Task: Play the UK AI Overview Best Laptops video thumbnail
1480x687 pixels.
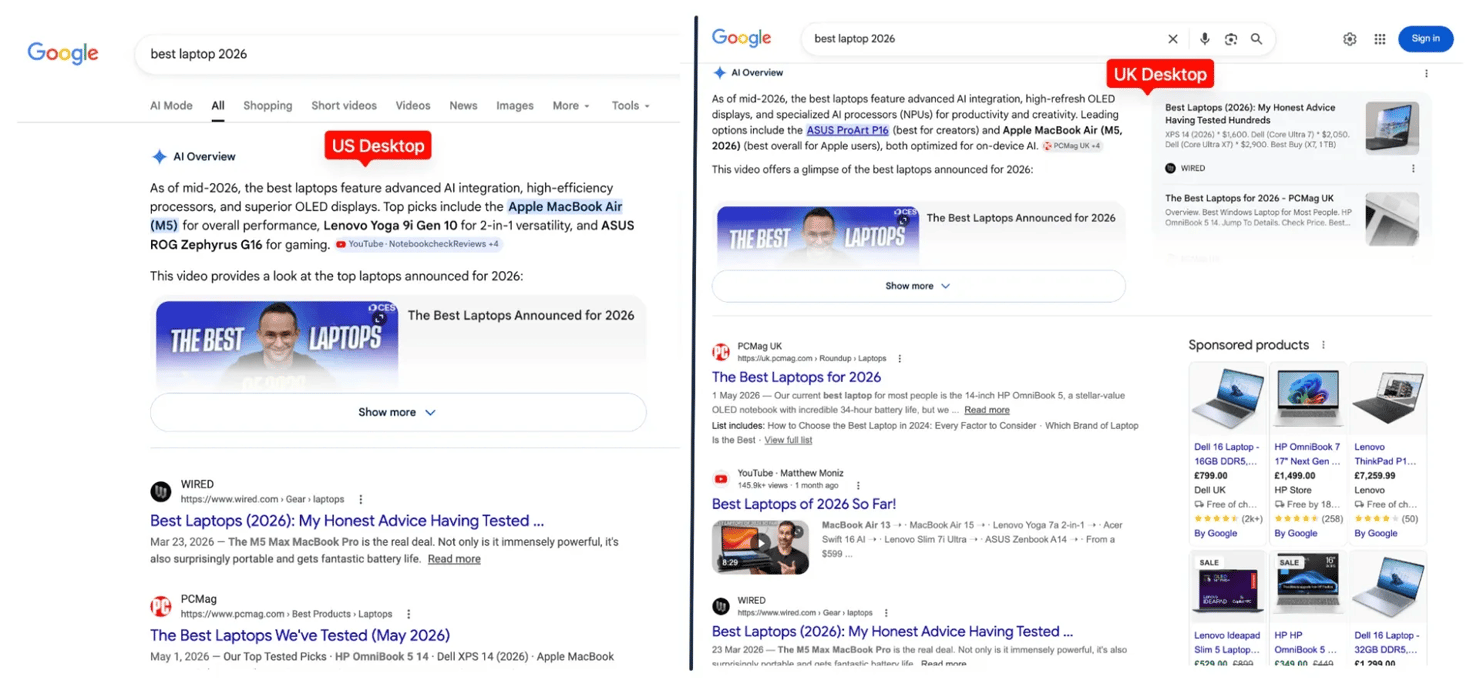Action: click(818, 238)
